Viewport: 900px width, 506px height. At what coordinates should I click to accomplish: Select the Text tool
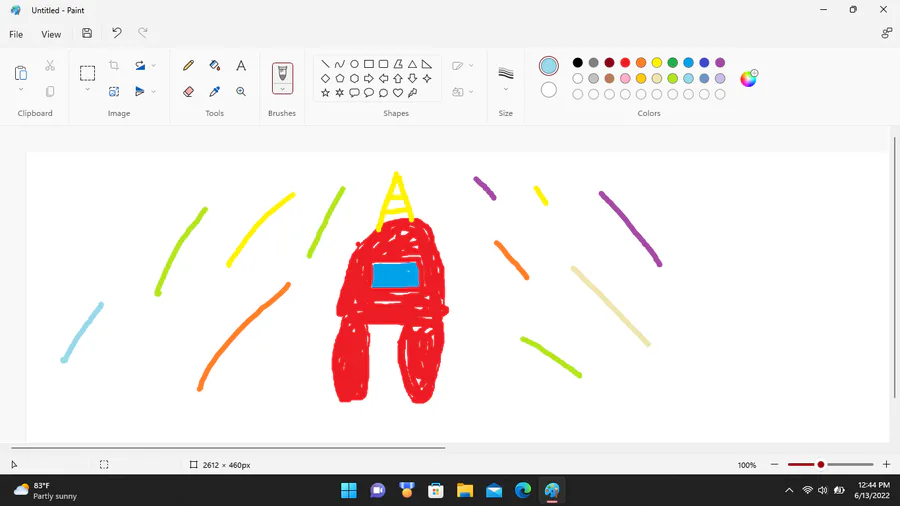(241, 65)
